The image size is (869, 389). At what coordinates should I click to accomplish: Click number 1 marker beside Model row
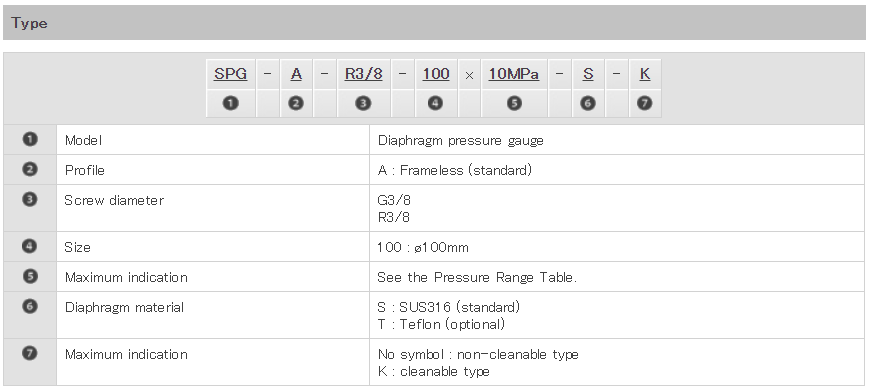click(30, 139)
